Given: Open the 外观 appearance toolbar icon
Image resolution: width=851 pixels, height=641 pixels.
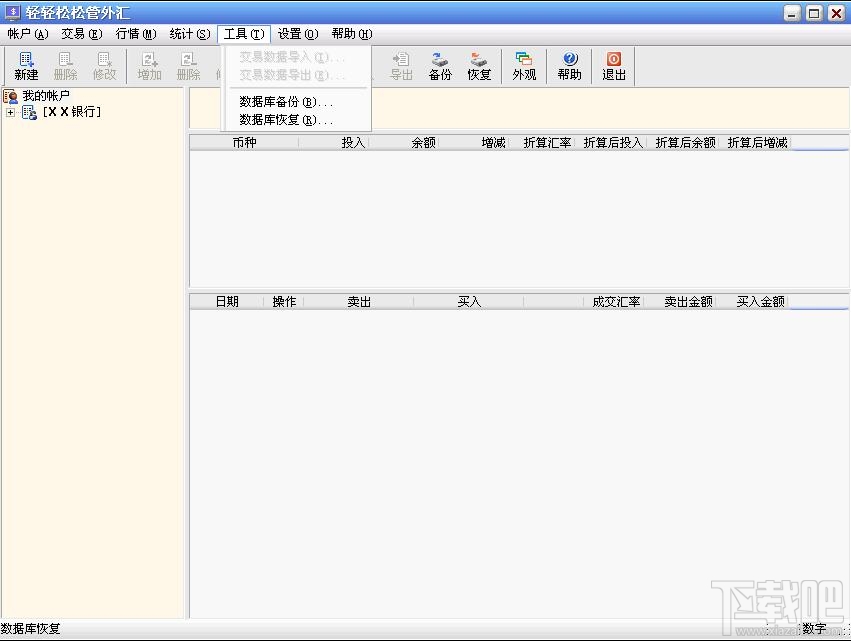Looking at the screenshot, I should click(x=524, y=66).
